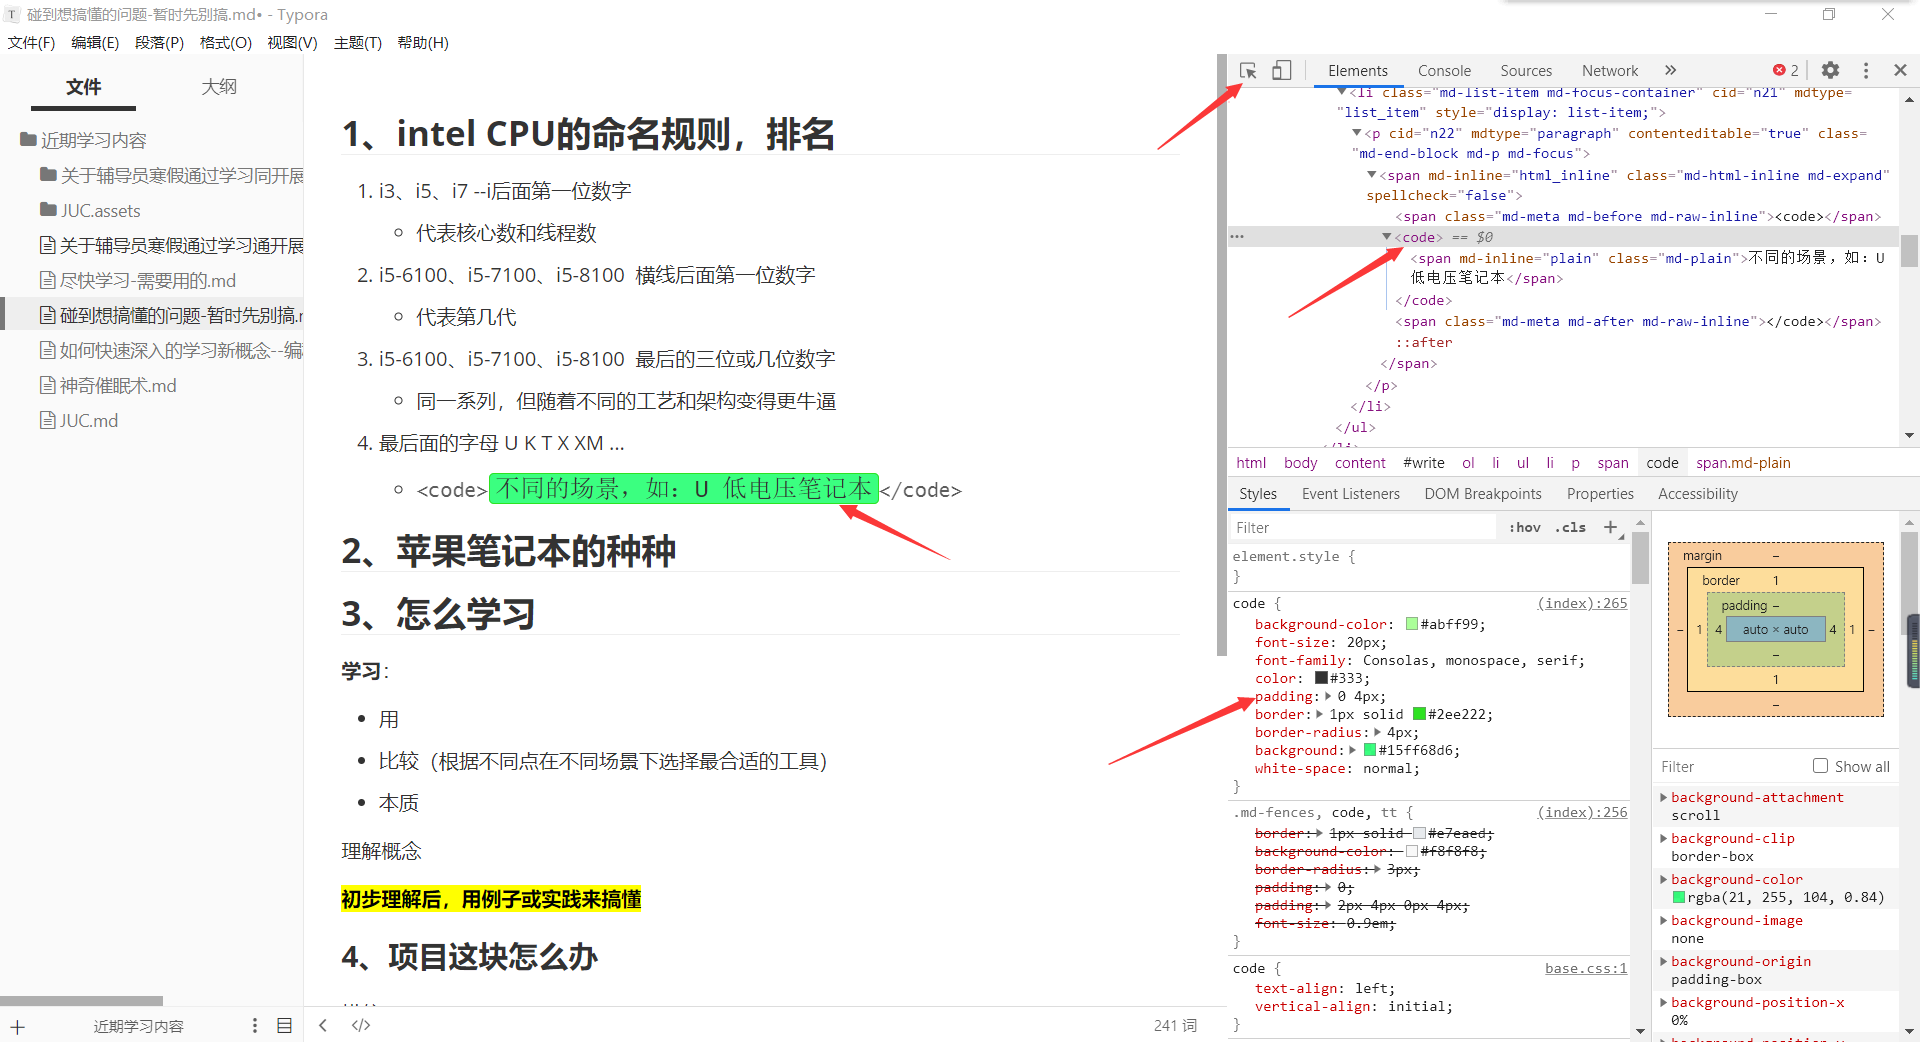
Task: Switch to the Console tab
Action: [1444, 70]
